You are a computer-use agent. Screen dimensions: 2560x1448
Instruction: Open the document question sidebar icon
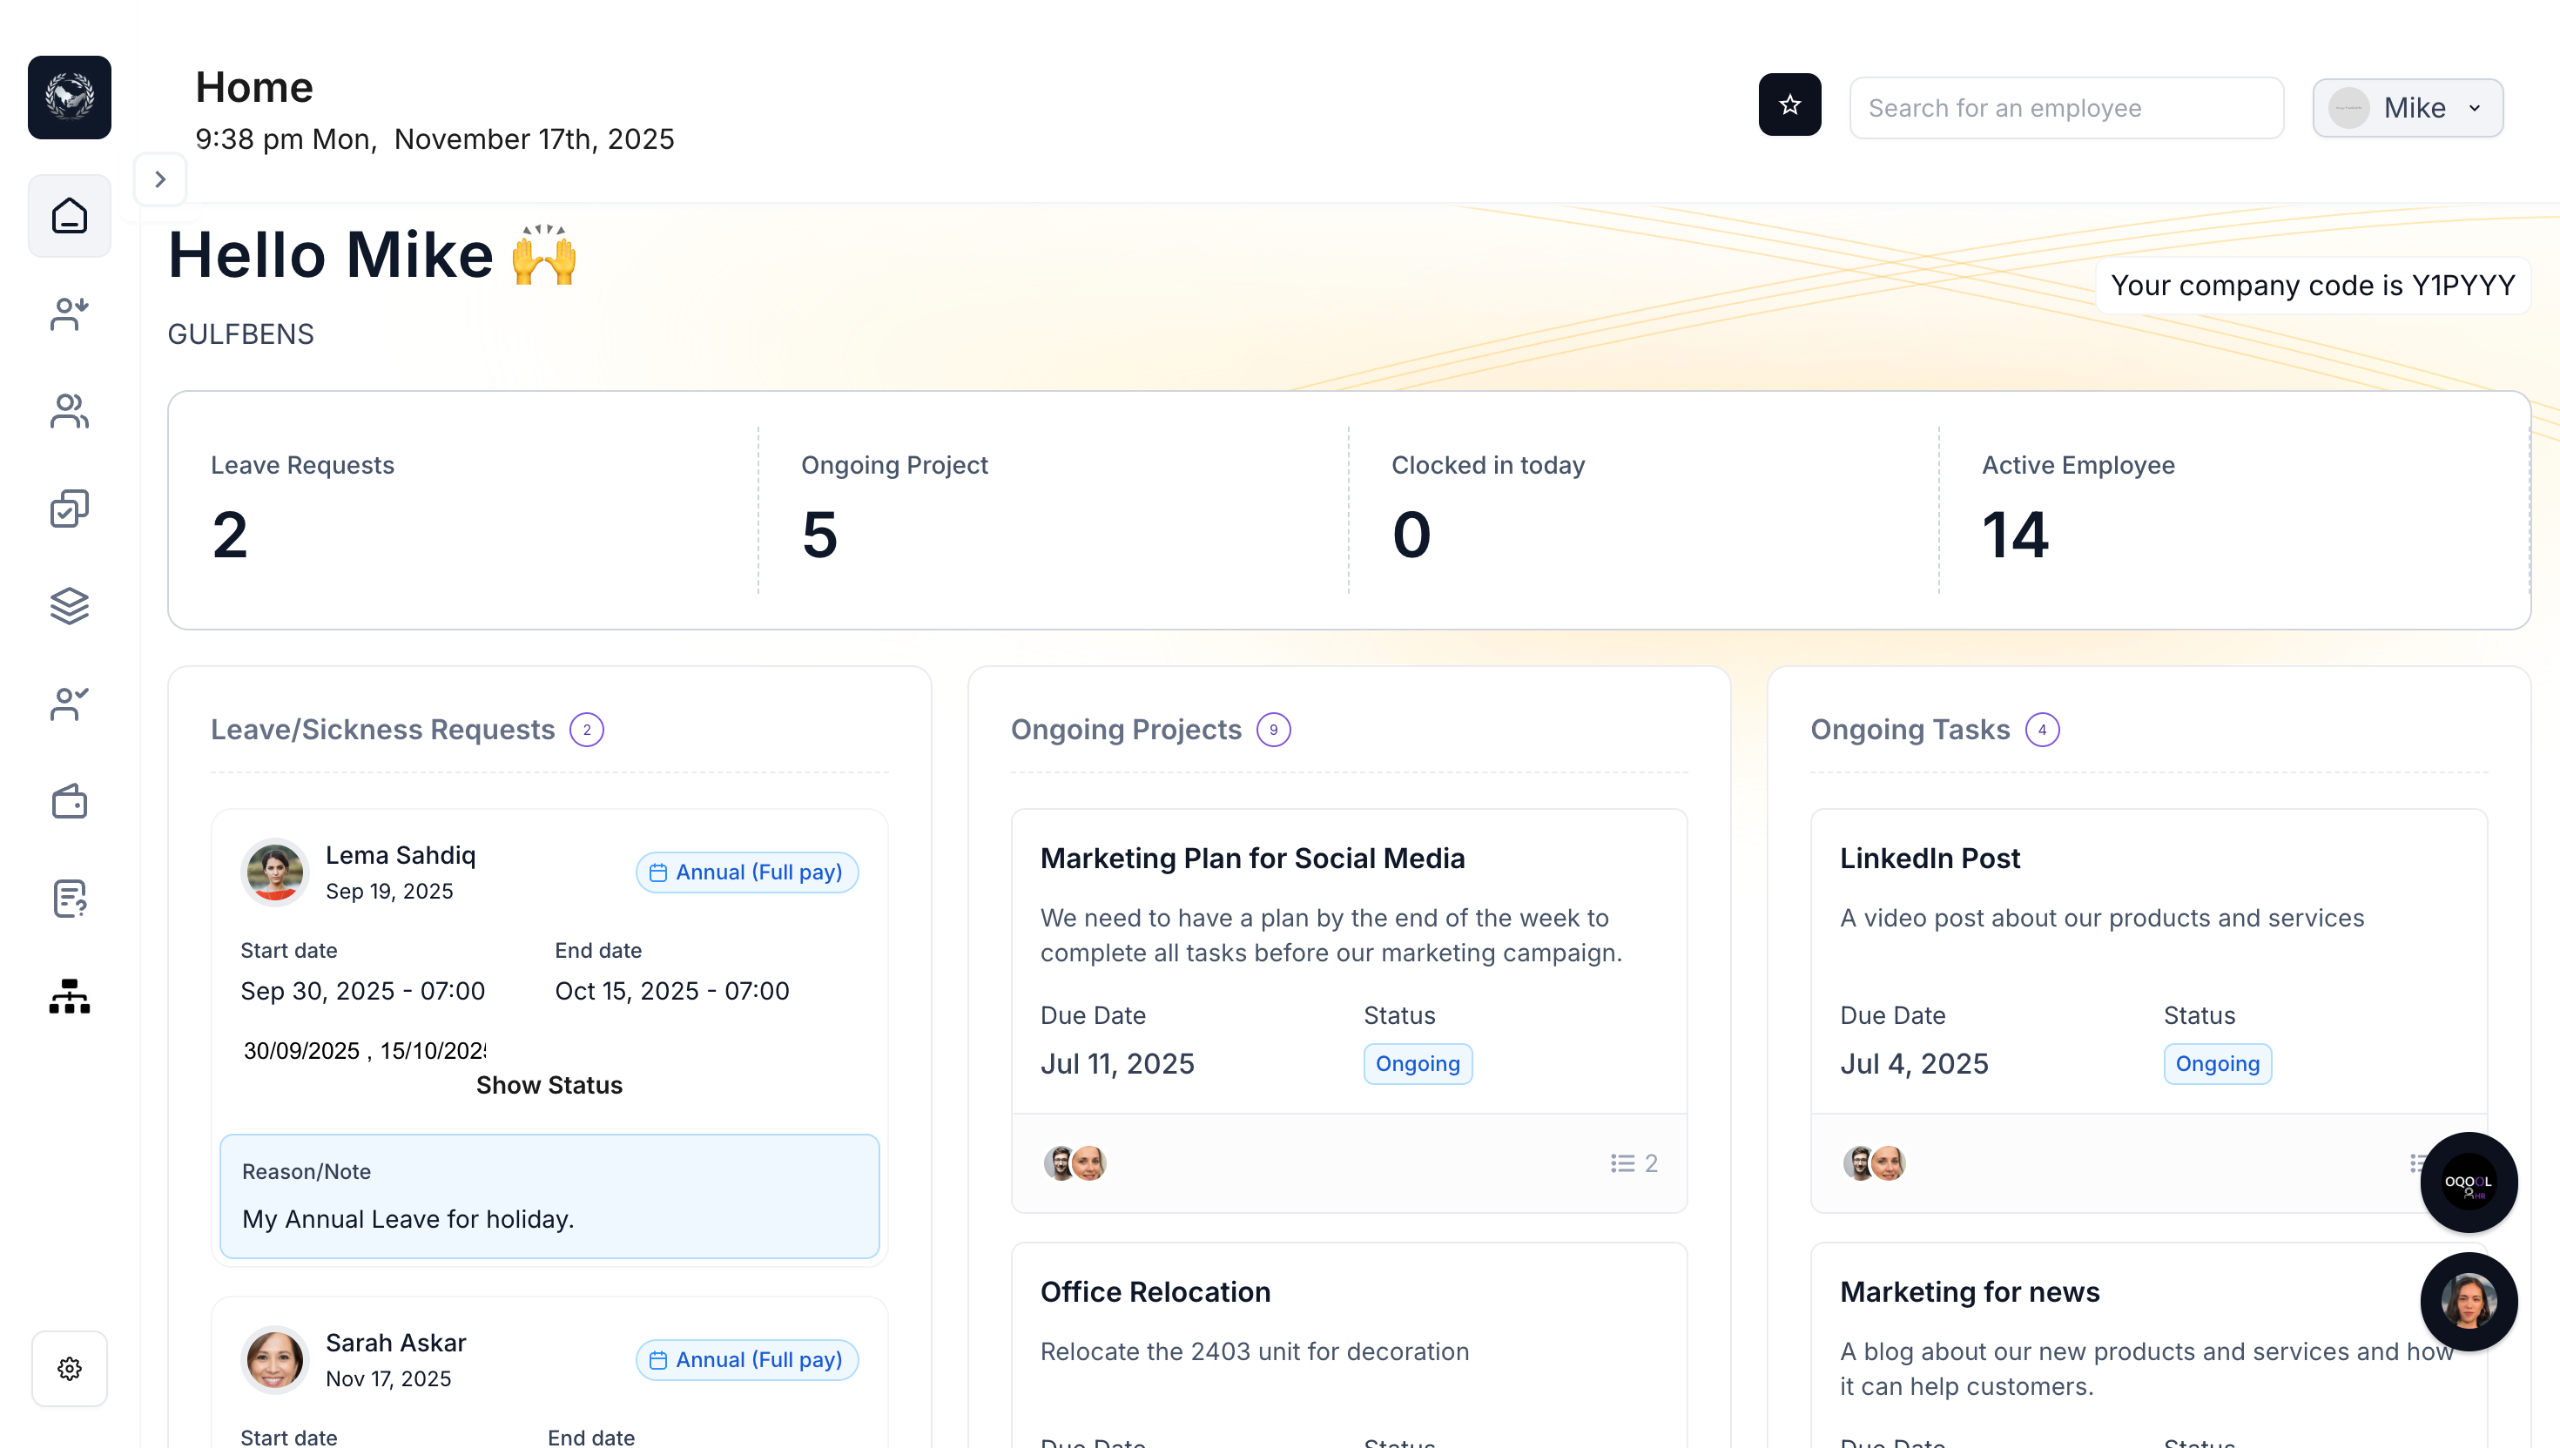(69, 898)
